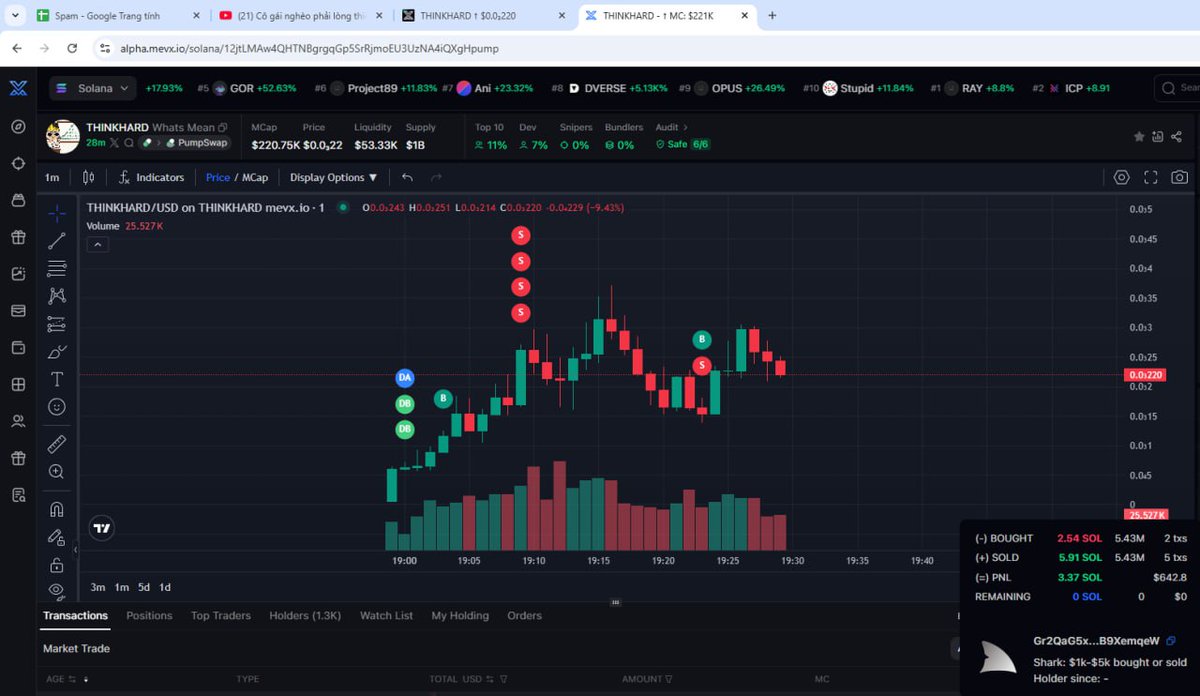Redo the chart action
This screenshot has height=696, width=1200.
point(436,177)
